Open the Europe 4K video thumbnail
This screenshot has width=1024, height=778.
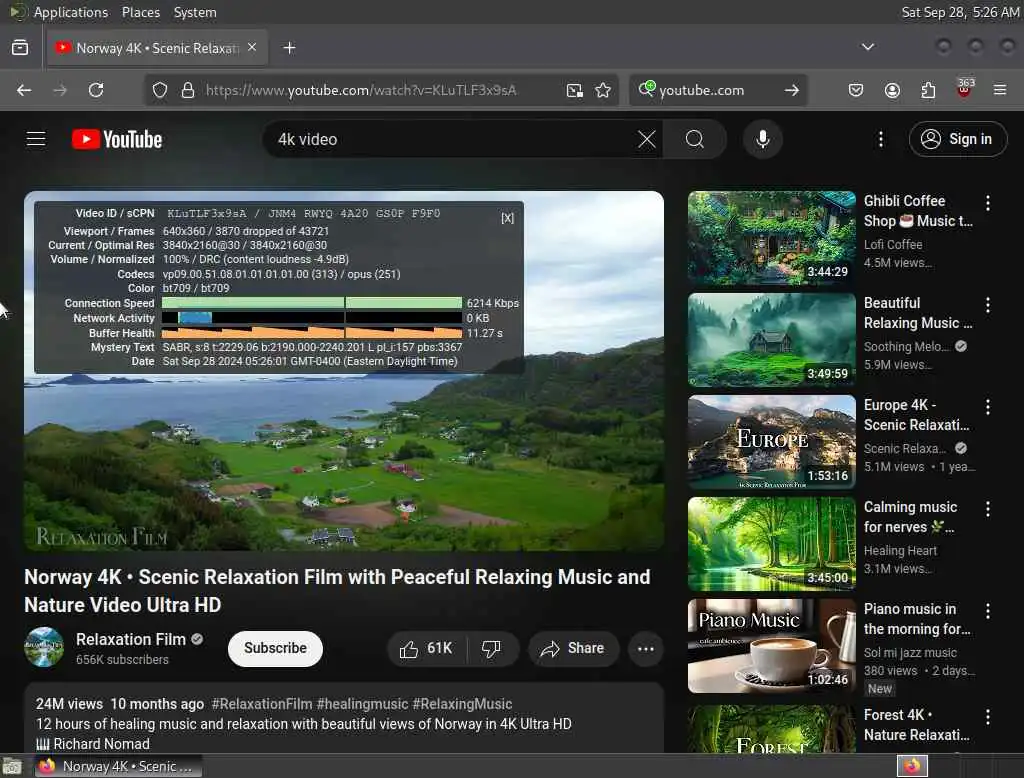coord(771,442)
